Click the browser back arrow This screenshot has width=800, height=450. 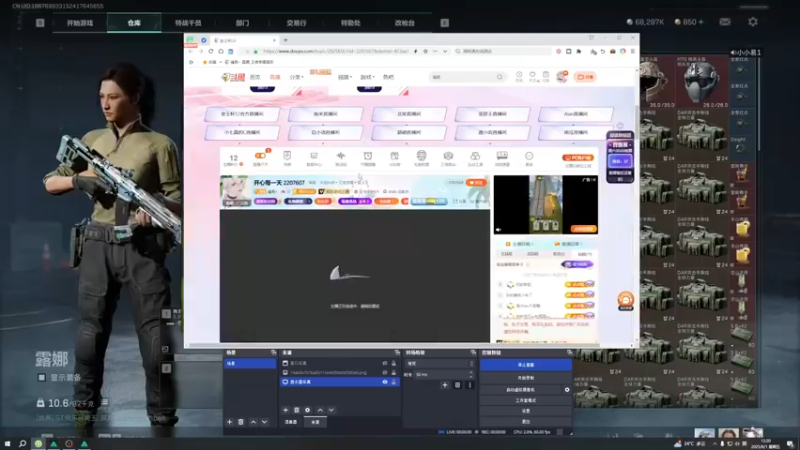191,52
